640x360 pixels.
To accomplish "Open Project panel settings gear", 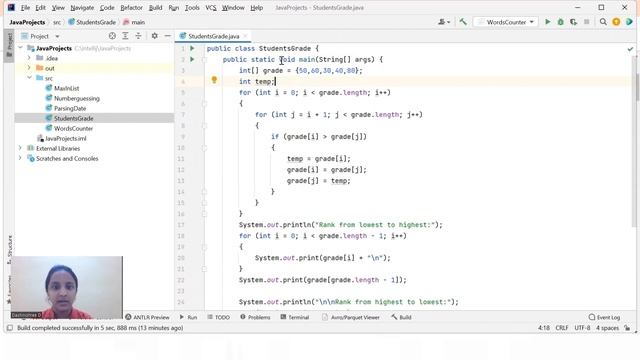I will (x=154, y=36).
